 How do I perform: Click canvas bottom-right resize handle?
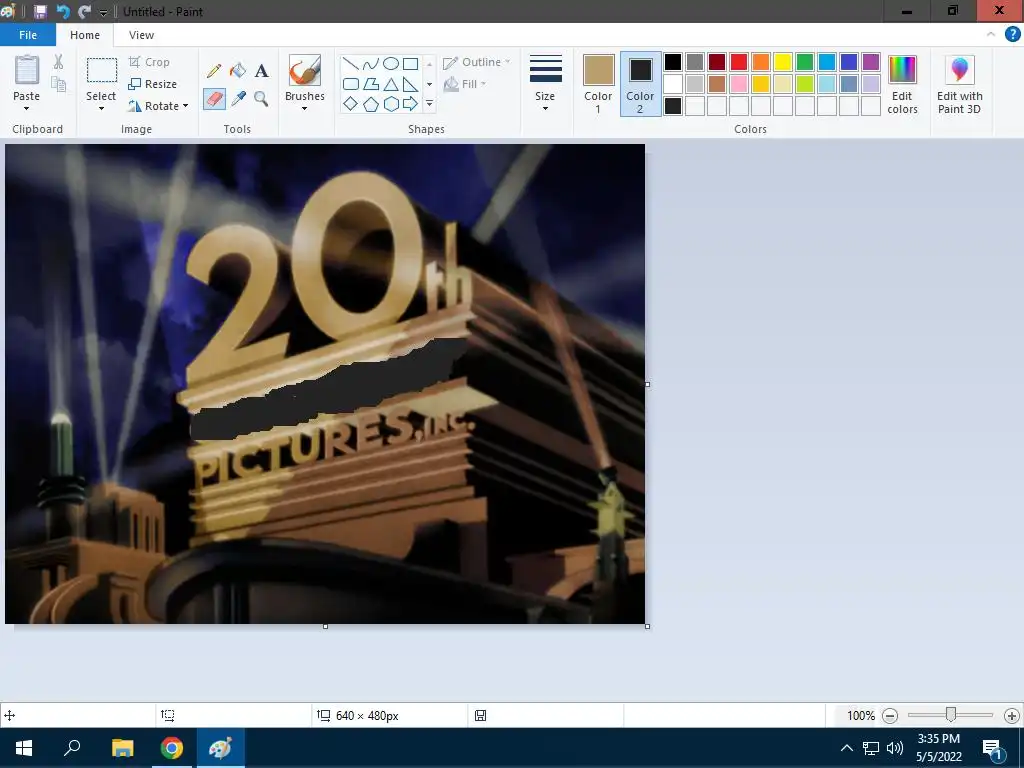pos(647,626)
